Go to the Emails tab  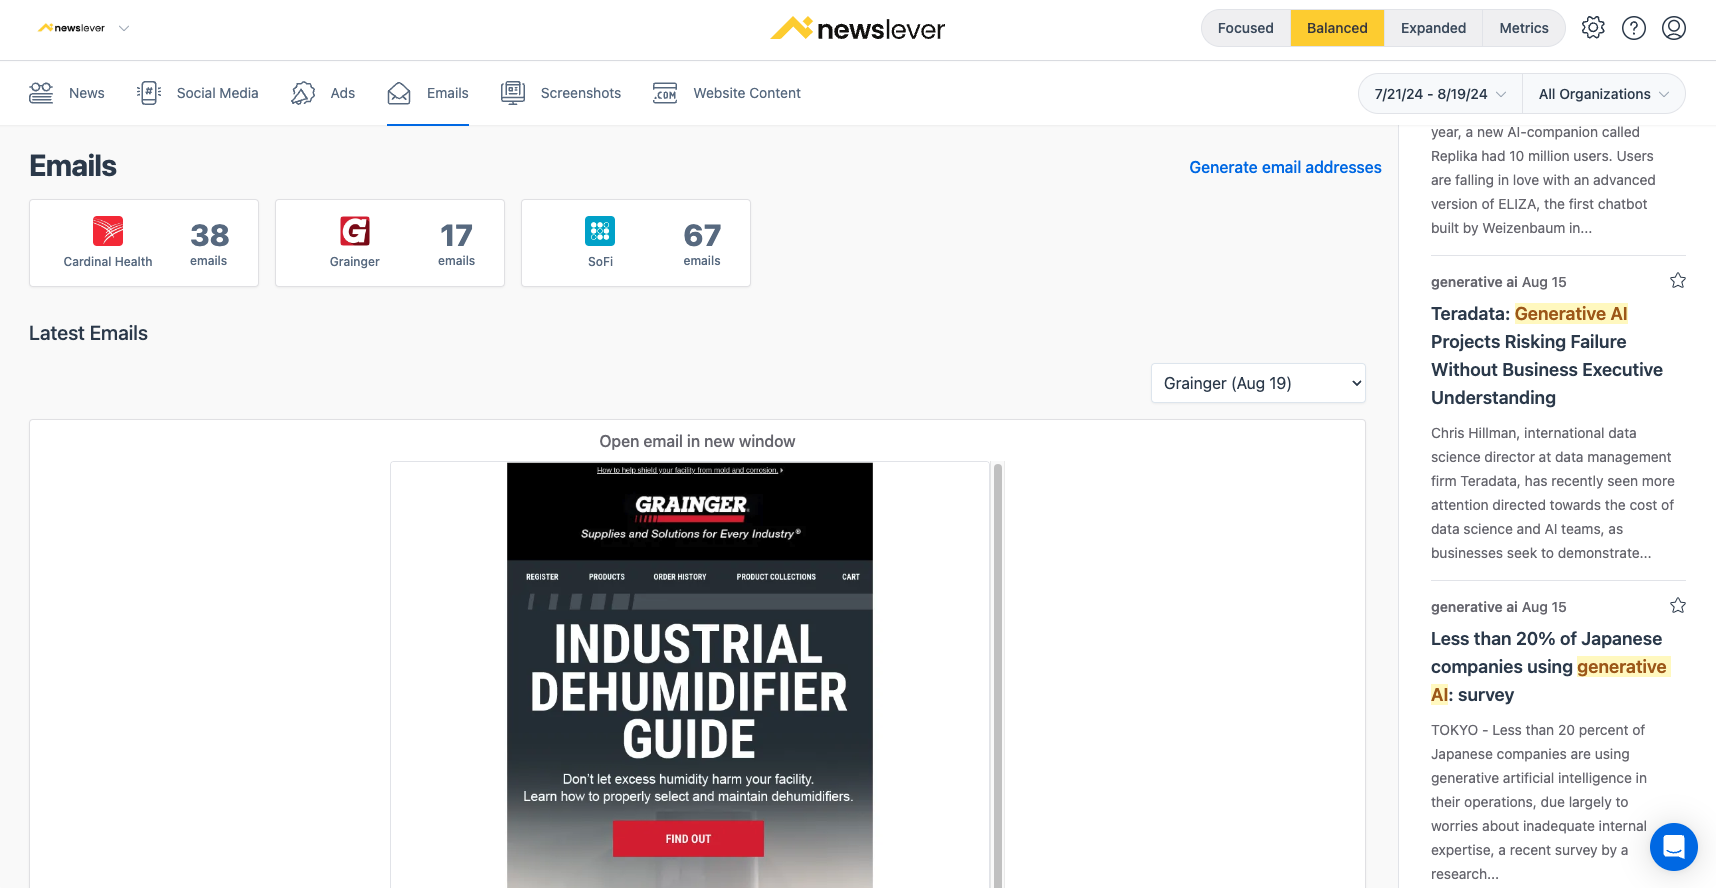point(428,93)
